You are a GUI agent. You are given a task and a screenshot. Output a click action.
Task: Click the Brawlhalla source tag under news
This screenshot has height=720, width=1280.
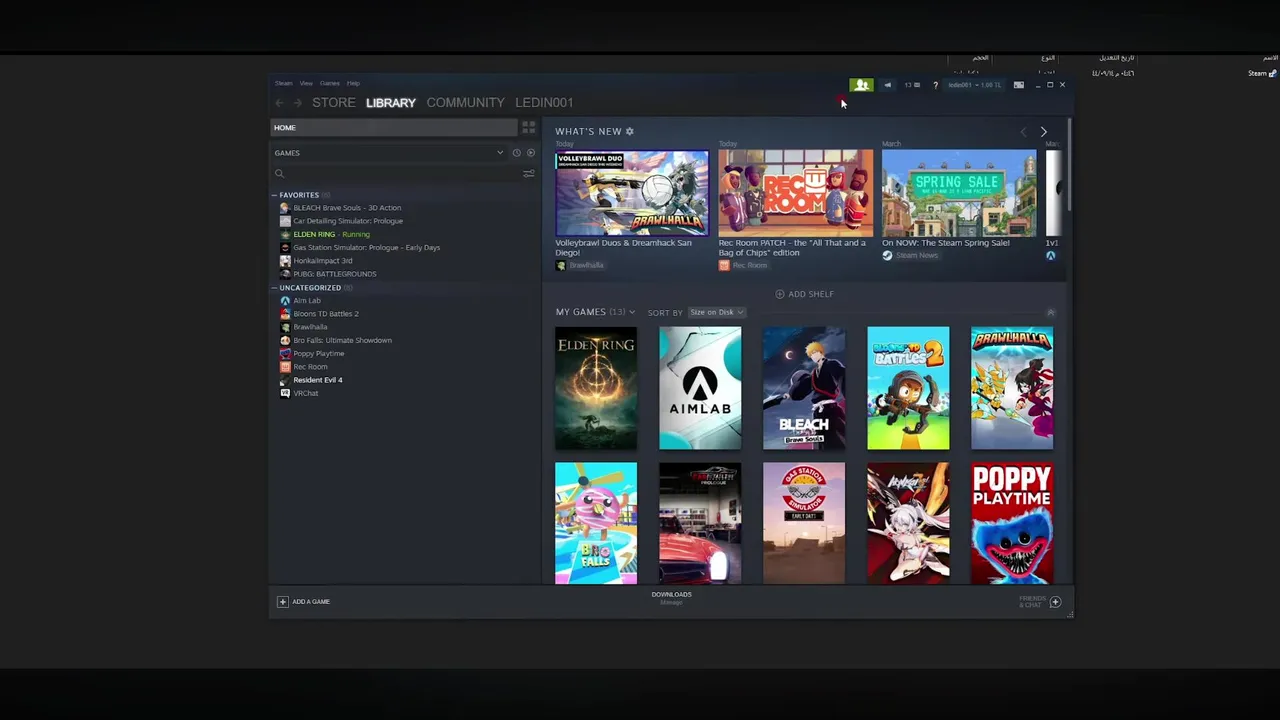pos(586,266)
